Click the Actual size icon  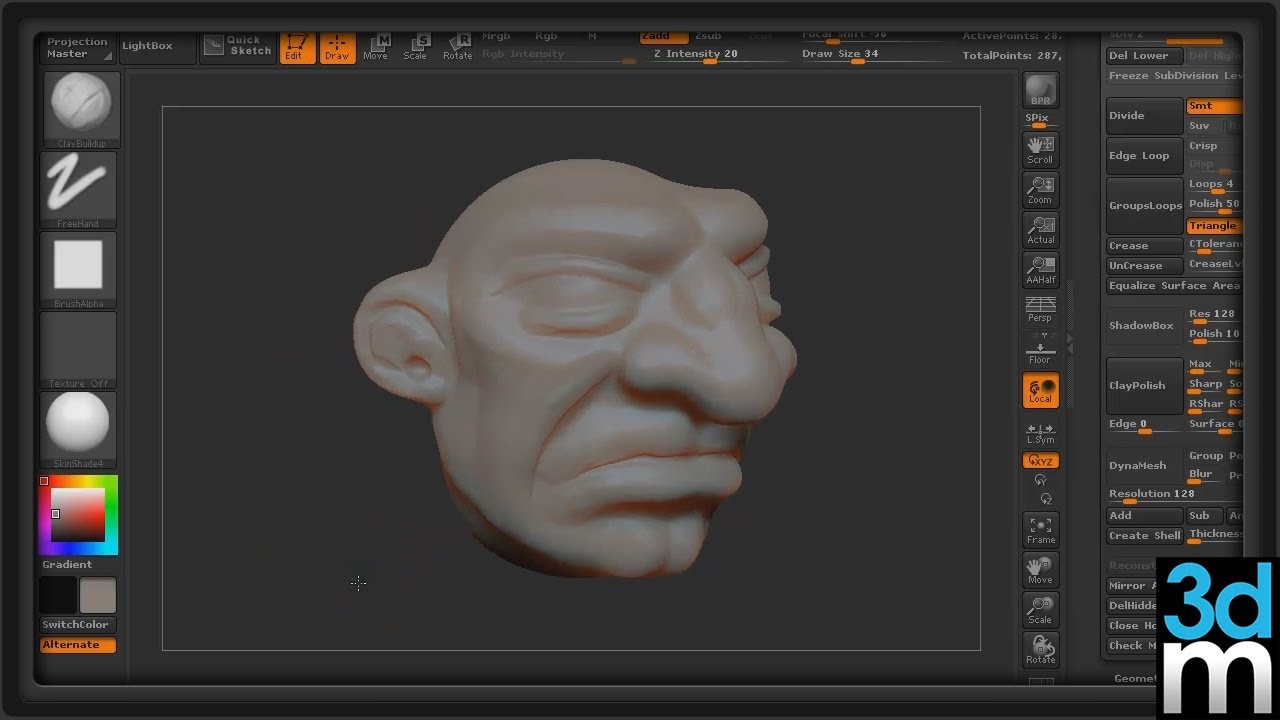(1041, 230)
